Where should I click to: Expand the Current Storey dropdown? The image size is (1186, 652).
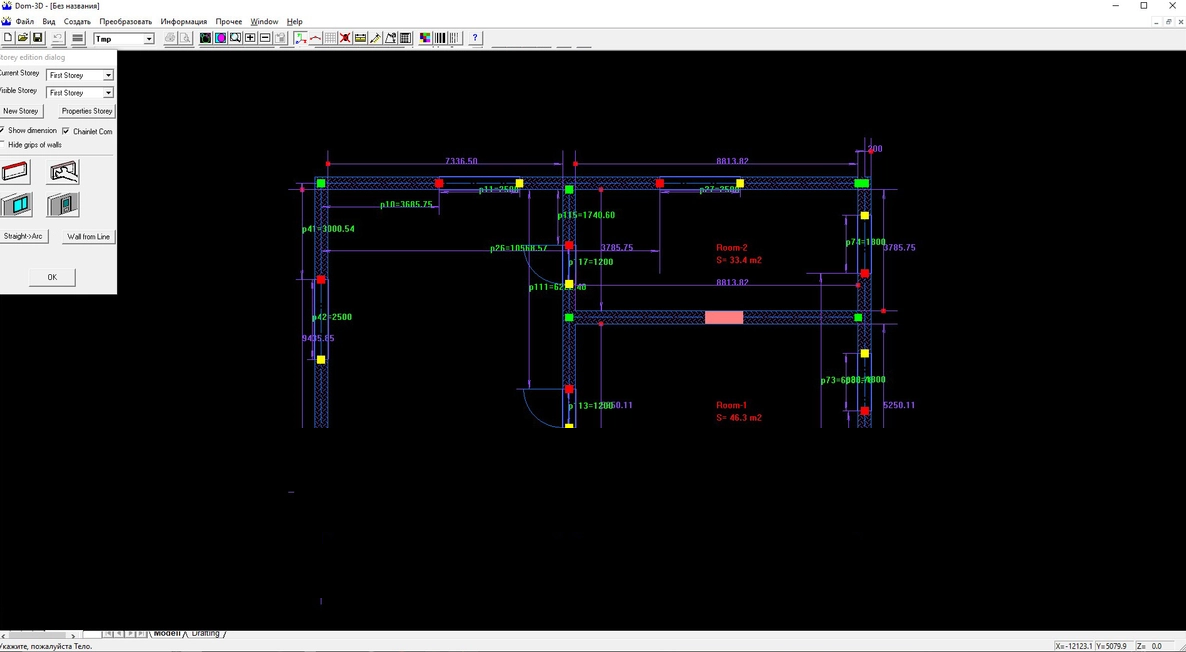108,75
